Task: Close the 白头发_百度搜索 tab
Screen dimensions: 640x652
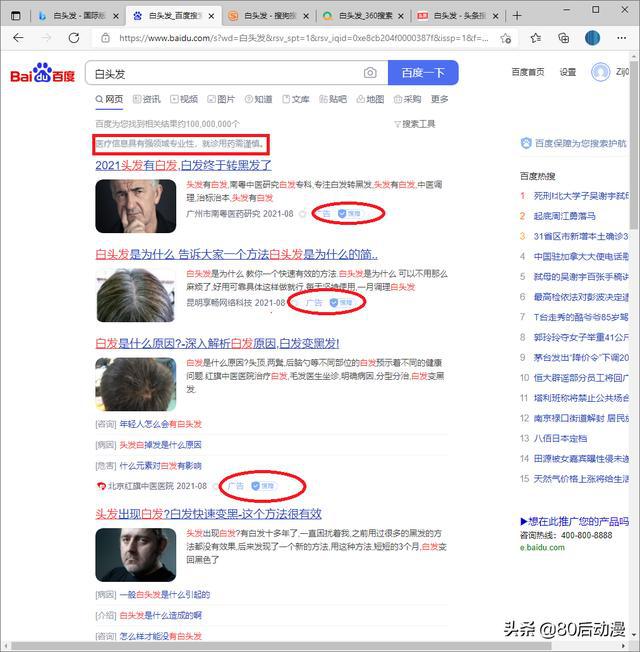Action: 211,16
